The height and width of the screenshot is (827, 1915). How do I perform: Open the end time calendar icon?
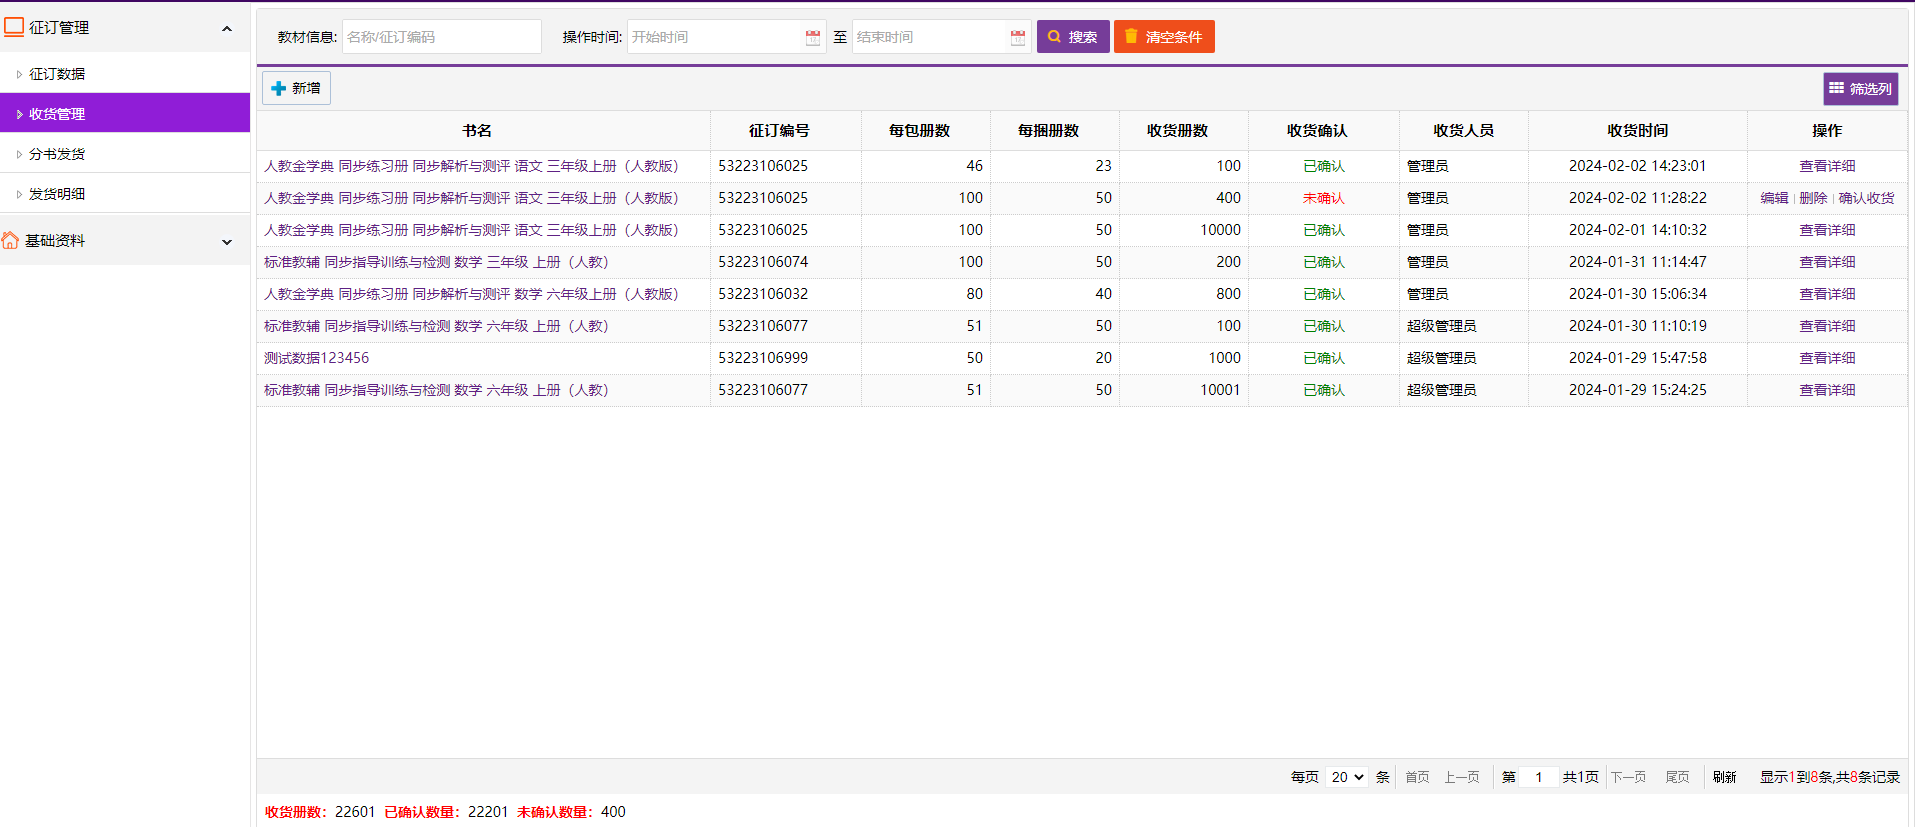tap(1017, 37)
